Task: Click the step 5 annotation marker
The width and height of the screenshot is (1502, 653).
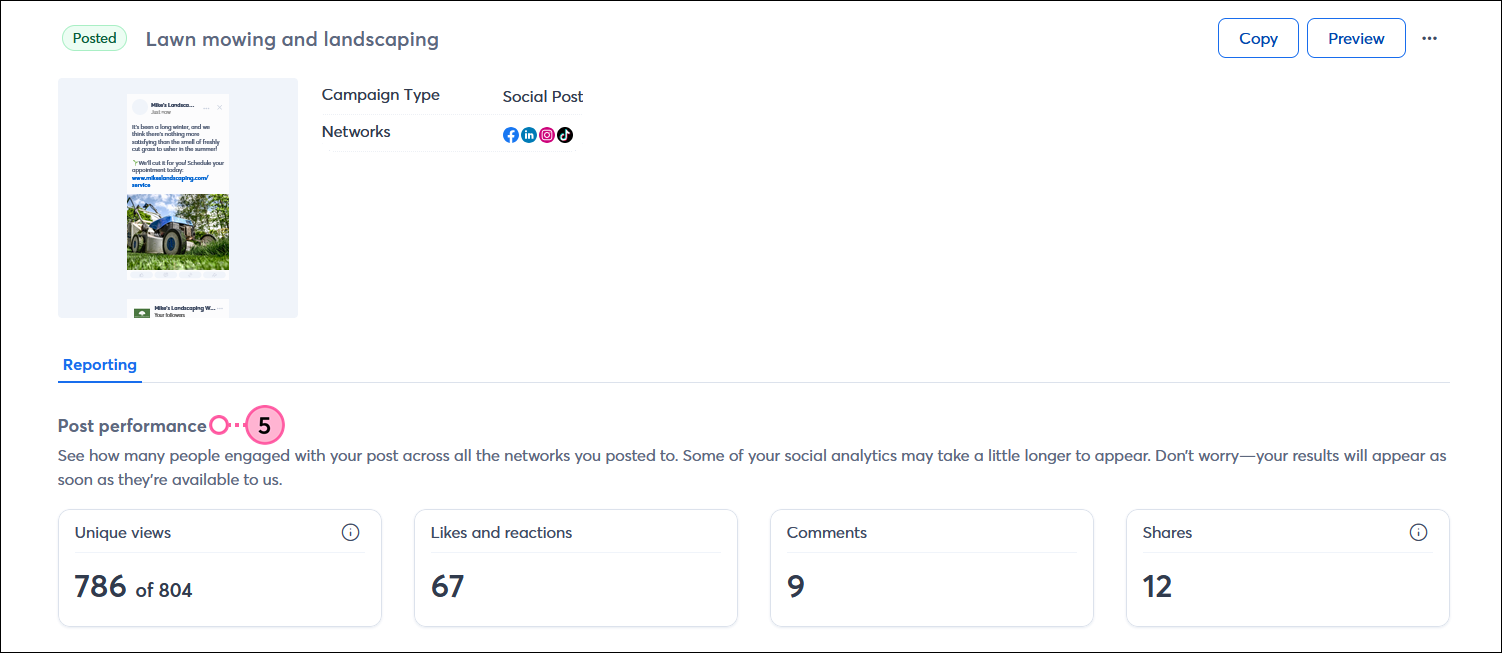Action: click(264, 425)
